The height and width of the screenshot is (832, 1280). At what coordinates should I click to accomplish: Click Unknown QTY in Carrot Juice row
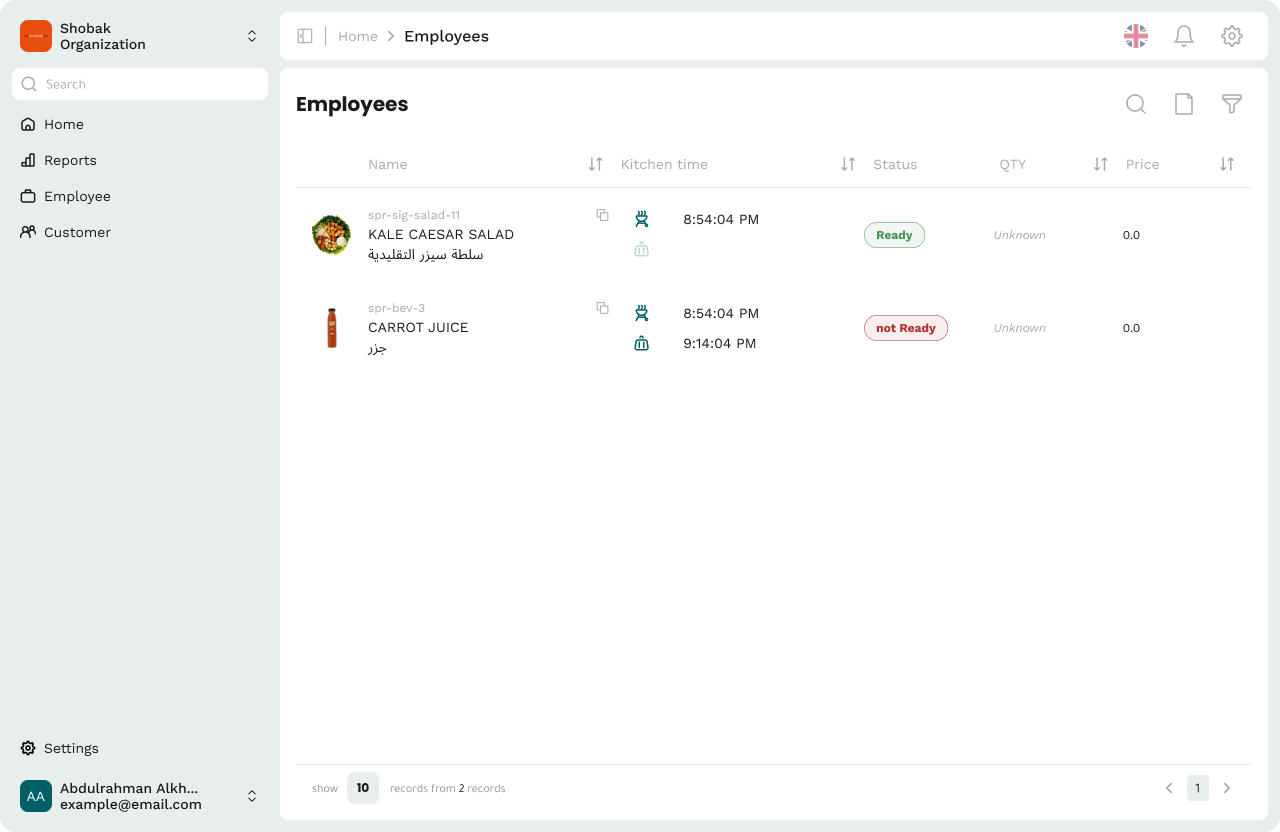coord(1020,328)
